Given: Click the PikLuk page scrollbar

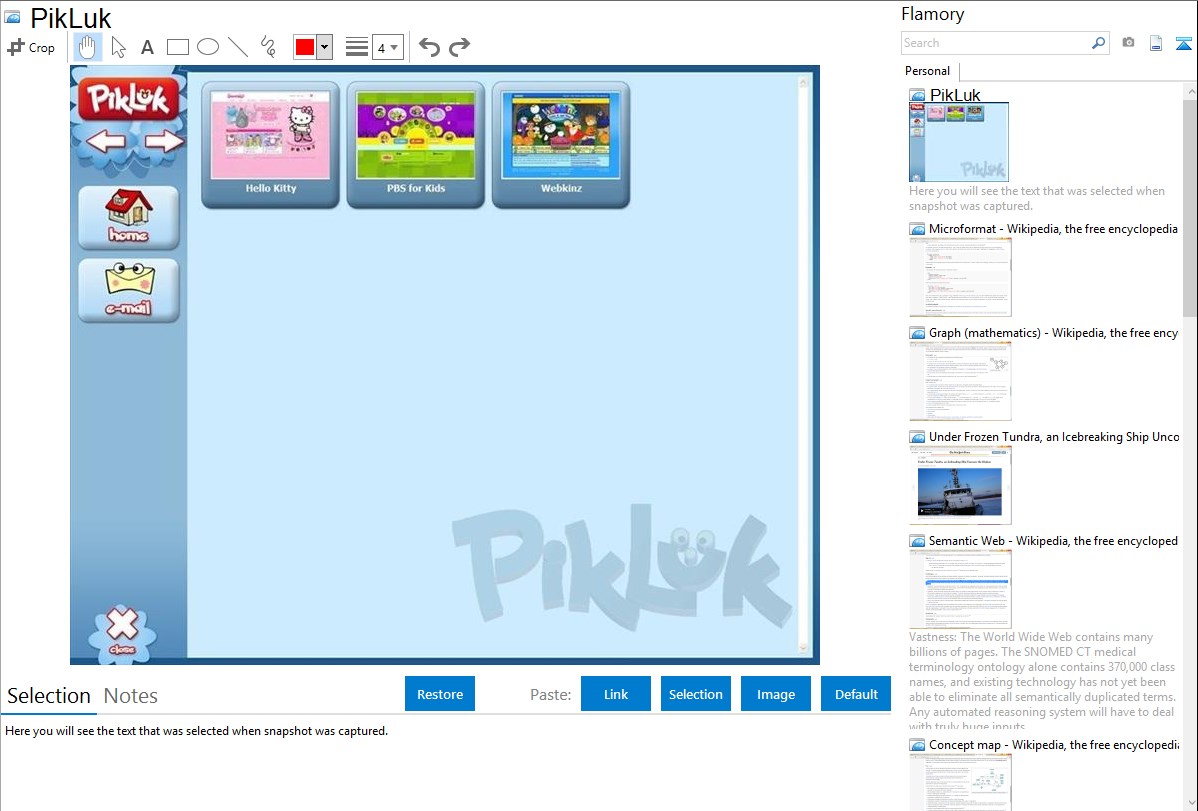Looking at the screenshot, I should [803, 365].
